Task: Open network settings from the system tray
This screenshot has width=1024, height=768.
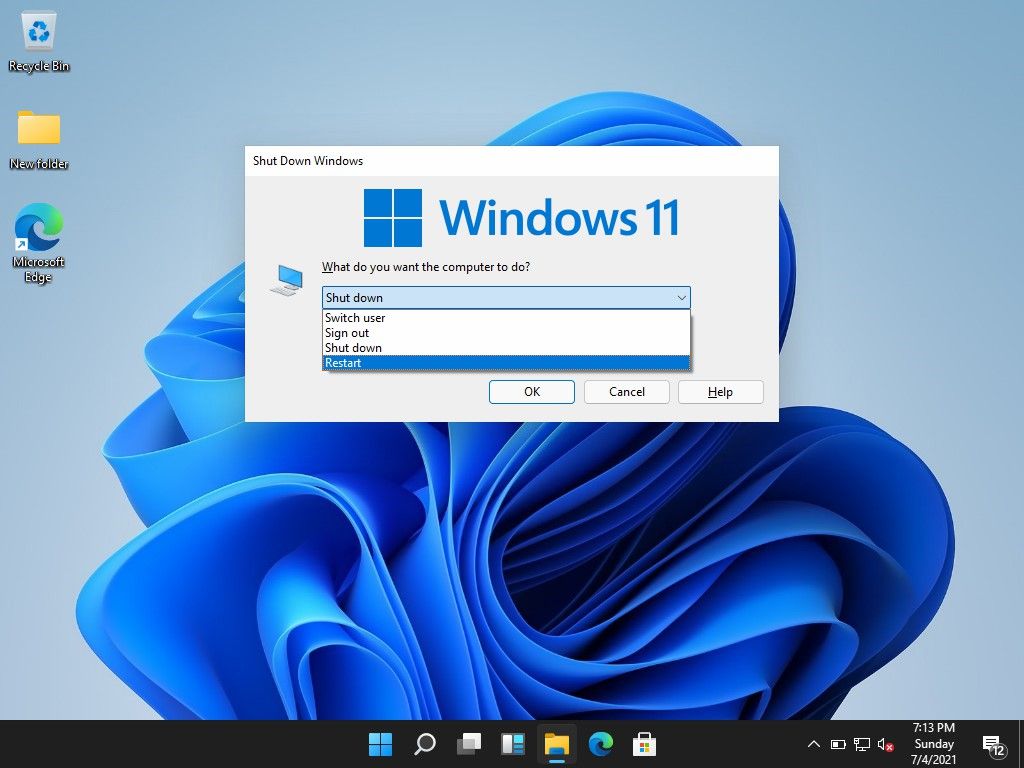Action: (x=861, y=744)
